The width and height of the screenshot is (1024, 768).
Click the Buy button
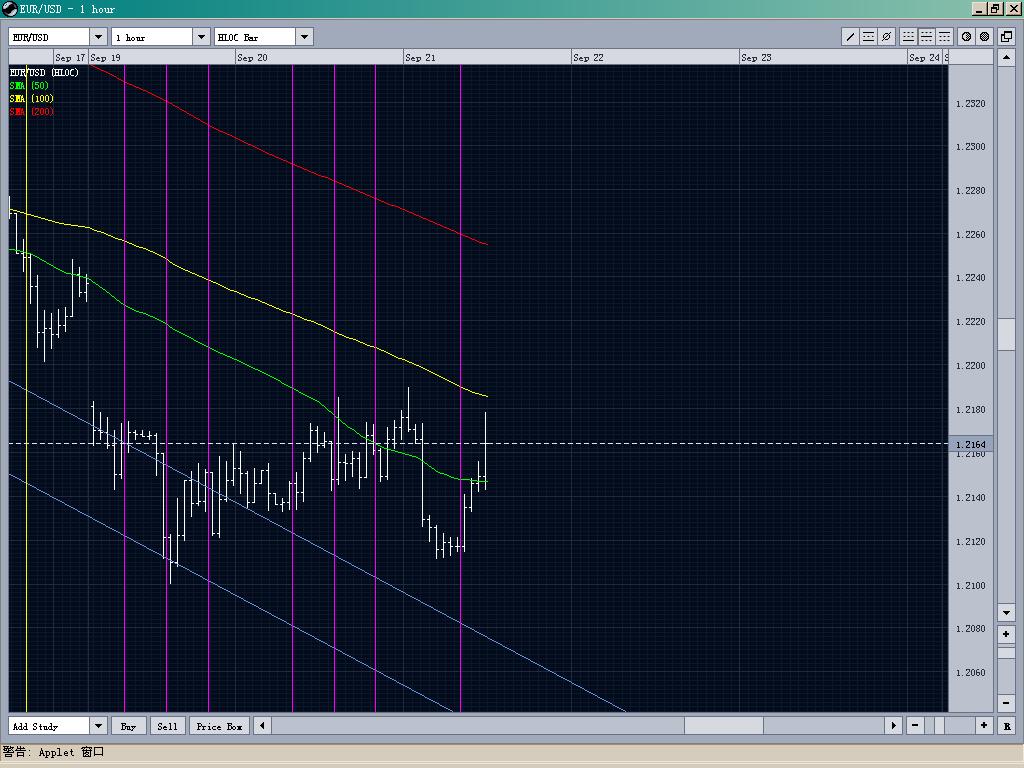(128, 726)
